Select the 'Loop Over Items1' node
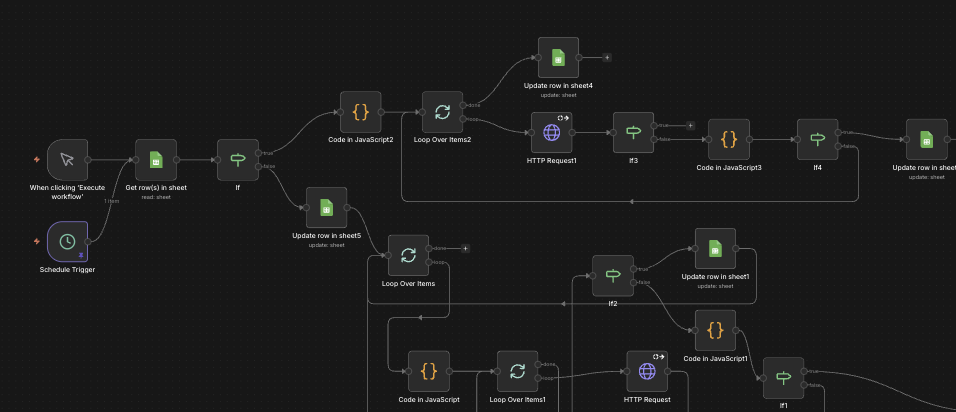 tap(518, 371)
